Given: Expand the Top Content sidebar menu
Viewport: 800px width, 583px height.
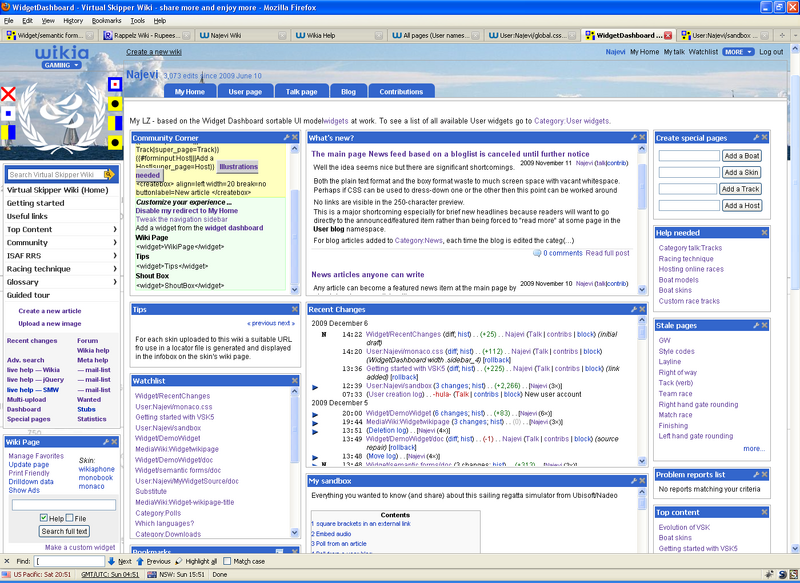Looking at the screenshot, I should tap(115, 230).
